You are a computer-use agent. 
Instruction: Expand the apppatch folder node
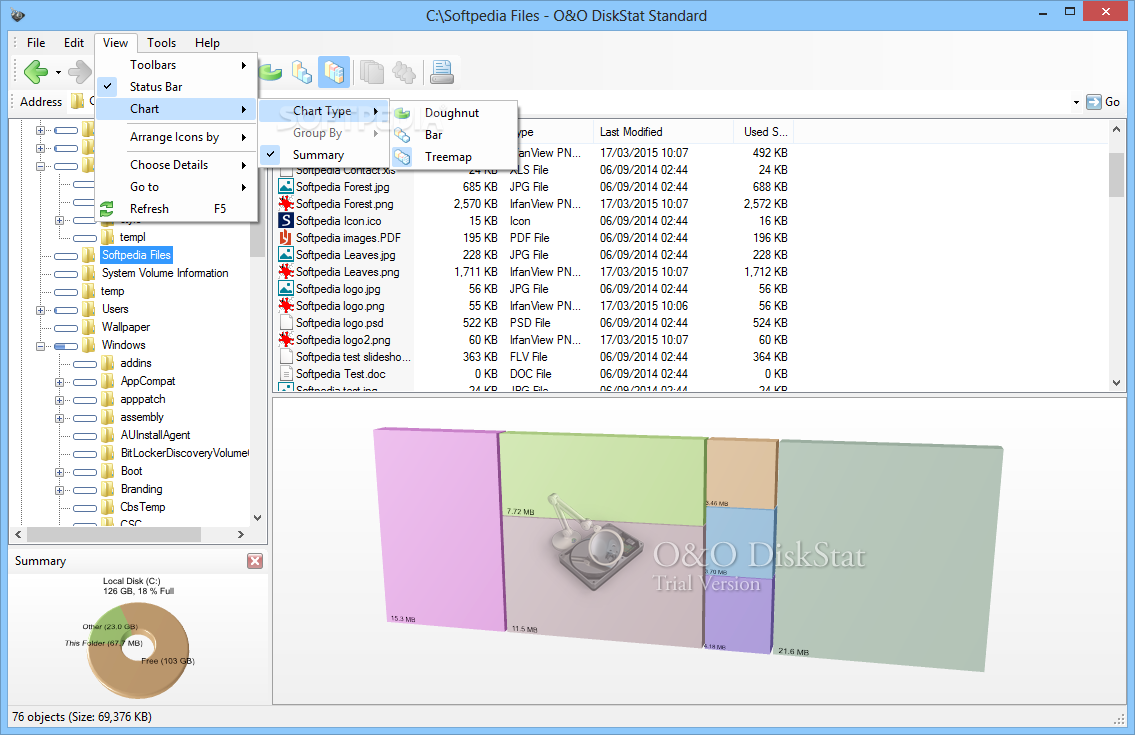tap(60, 400)
